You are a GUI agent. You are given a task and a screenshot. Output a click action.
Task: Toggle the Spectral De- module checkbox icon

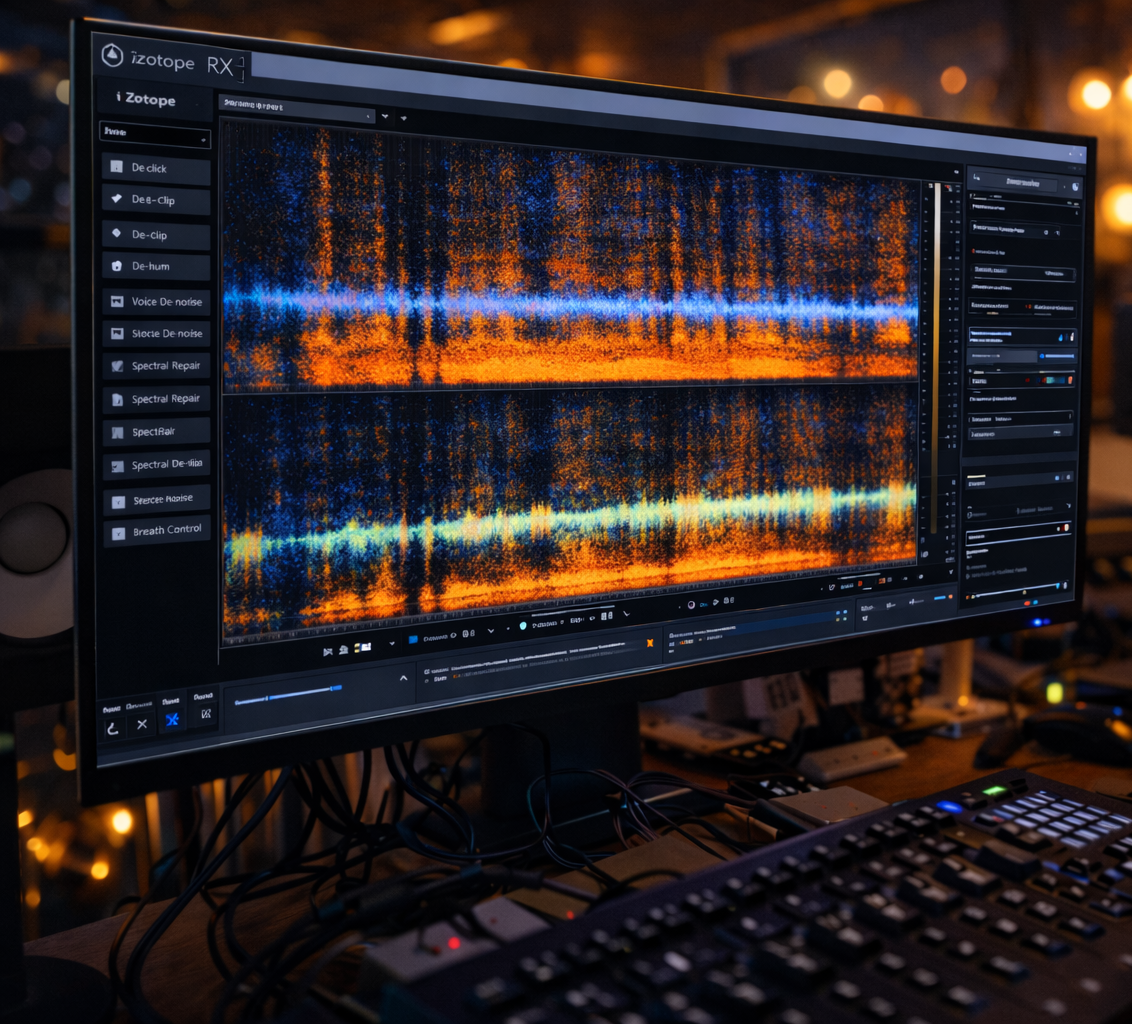(118, 466)
